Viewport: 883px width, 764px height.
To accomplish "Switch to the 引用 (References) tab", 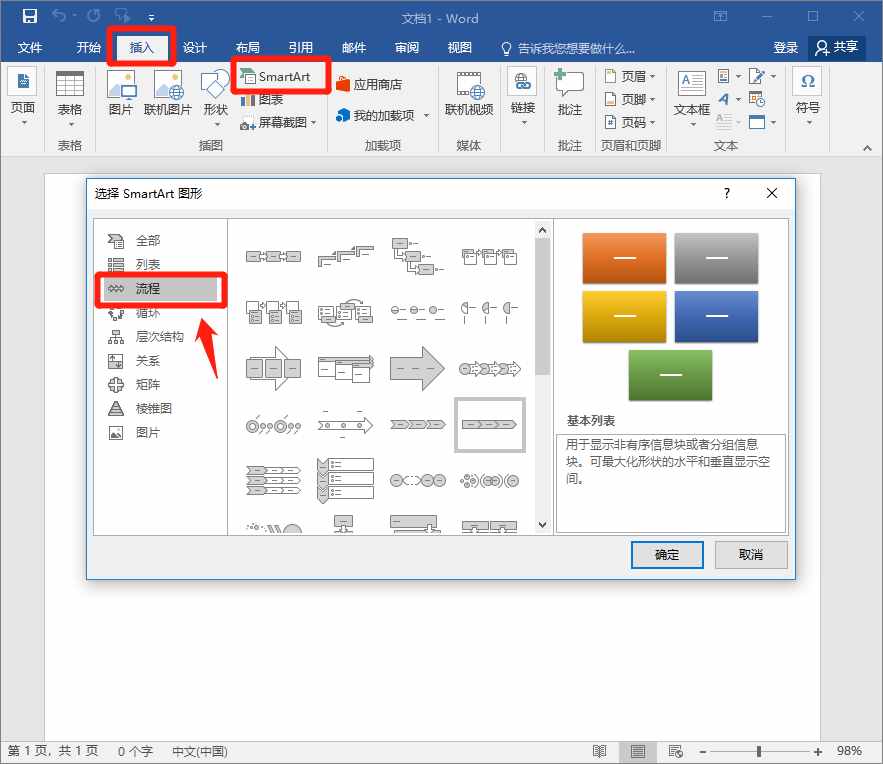I will tap(301, 48).
